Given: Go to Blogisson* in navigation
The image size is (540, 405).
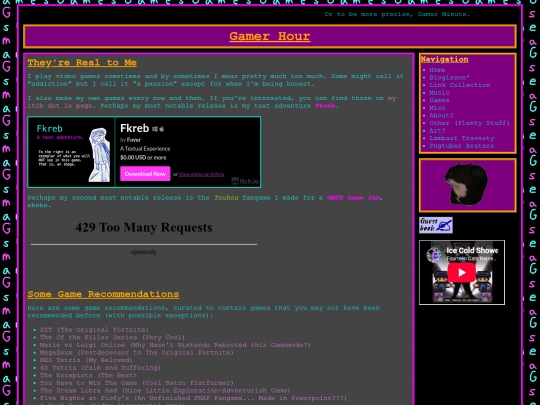Looking at the screenshot, I should point(449,77).
